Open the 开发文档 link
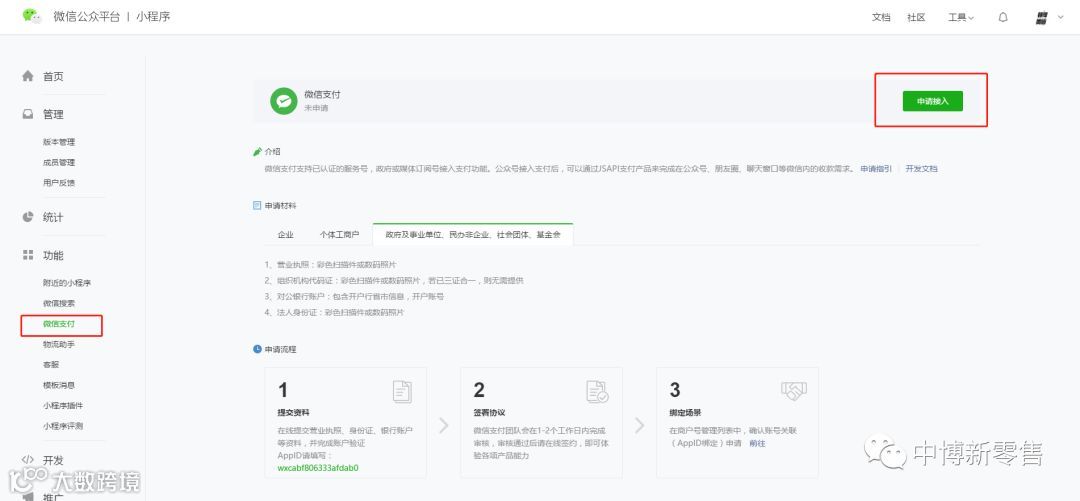This screenshot has height=501, width=1080. [922, 169]
